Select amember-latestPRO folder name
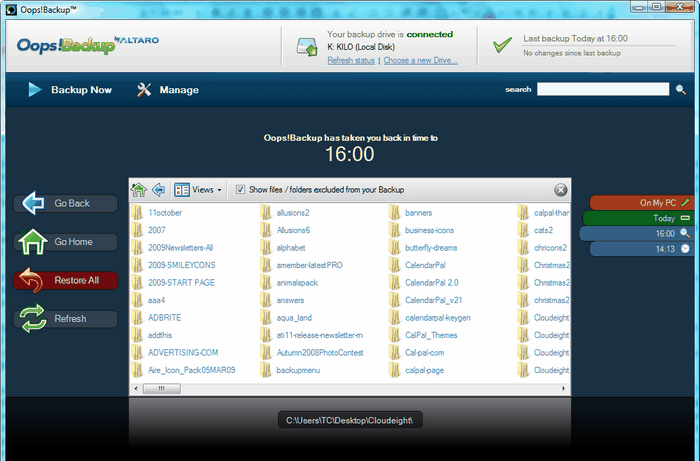 point(309,265)
